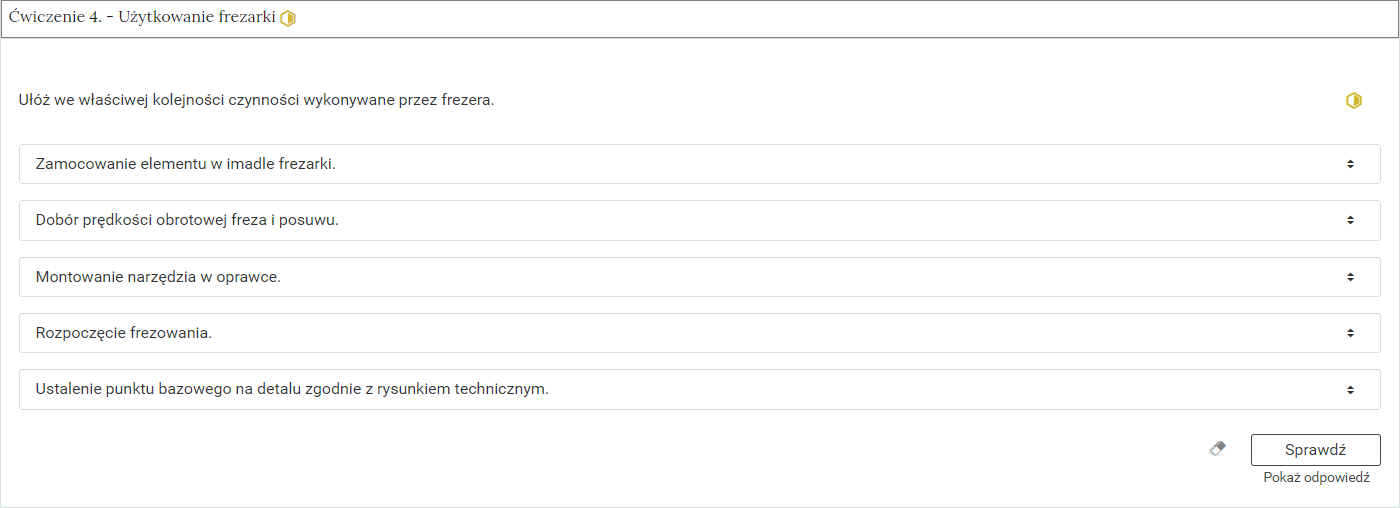
Task: Select 'Dobór prędkości obrotowej freza i posuwu.' item
Action: [x=188, y=220]
